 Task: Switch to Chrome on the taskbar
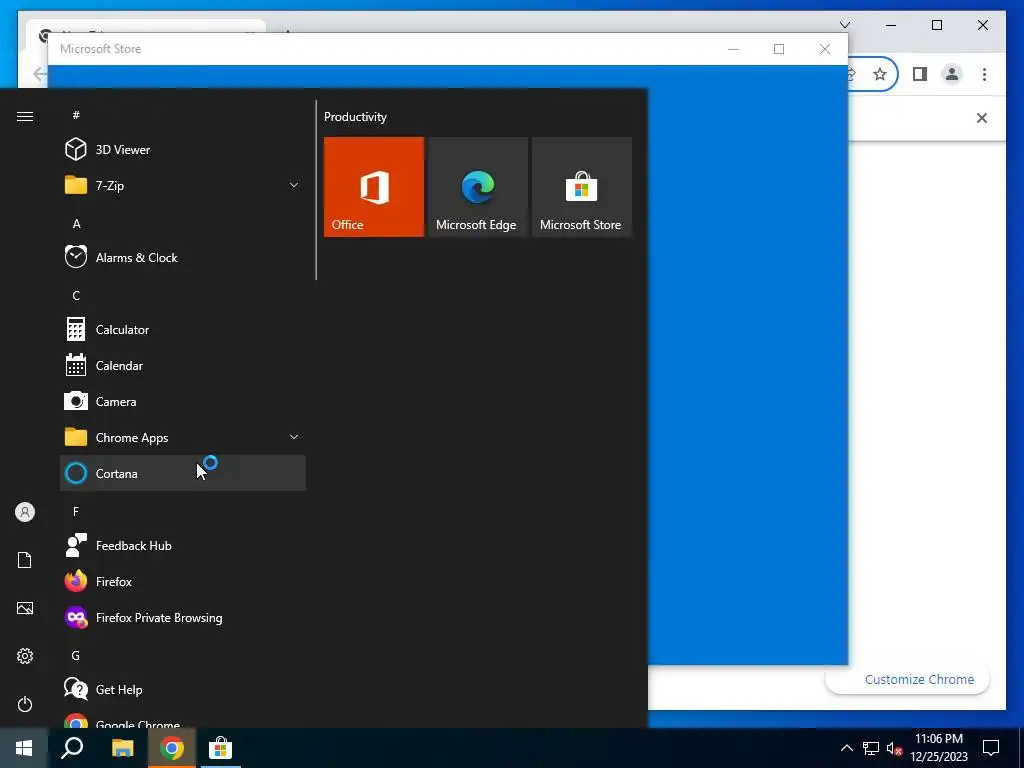coord(172,748)
